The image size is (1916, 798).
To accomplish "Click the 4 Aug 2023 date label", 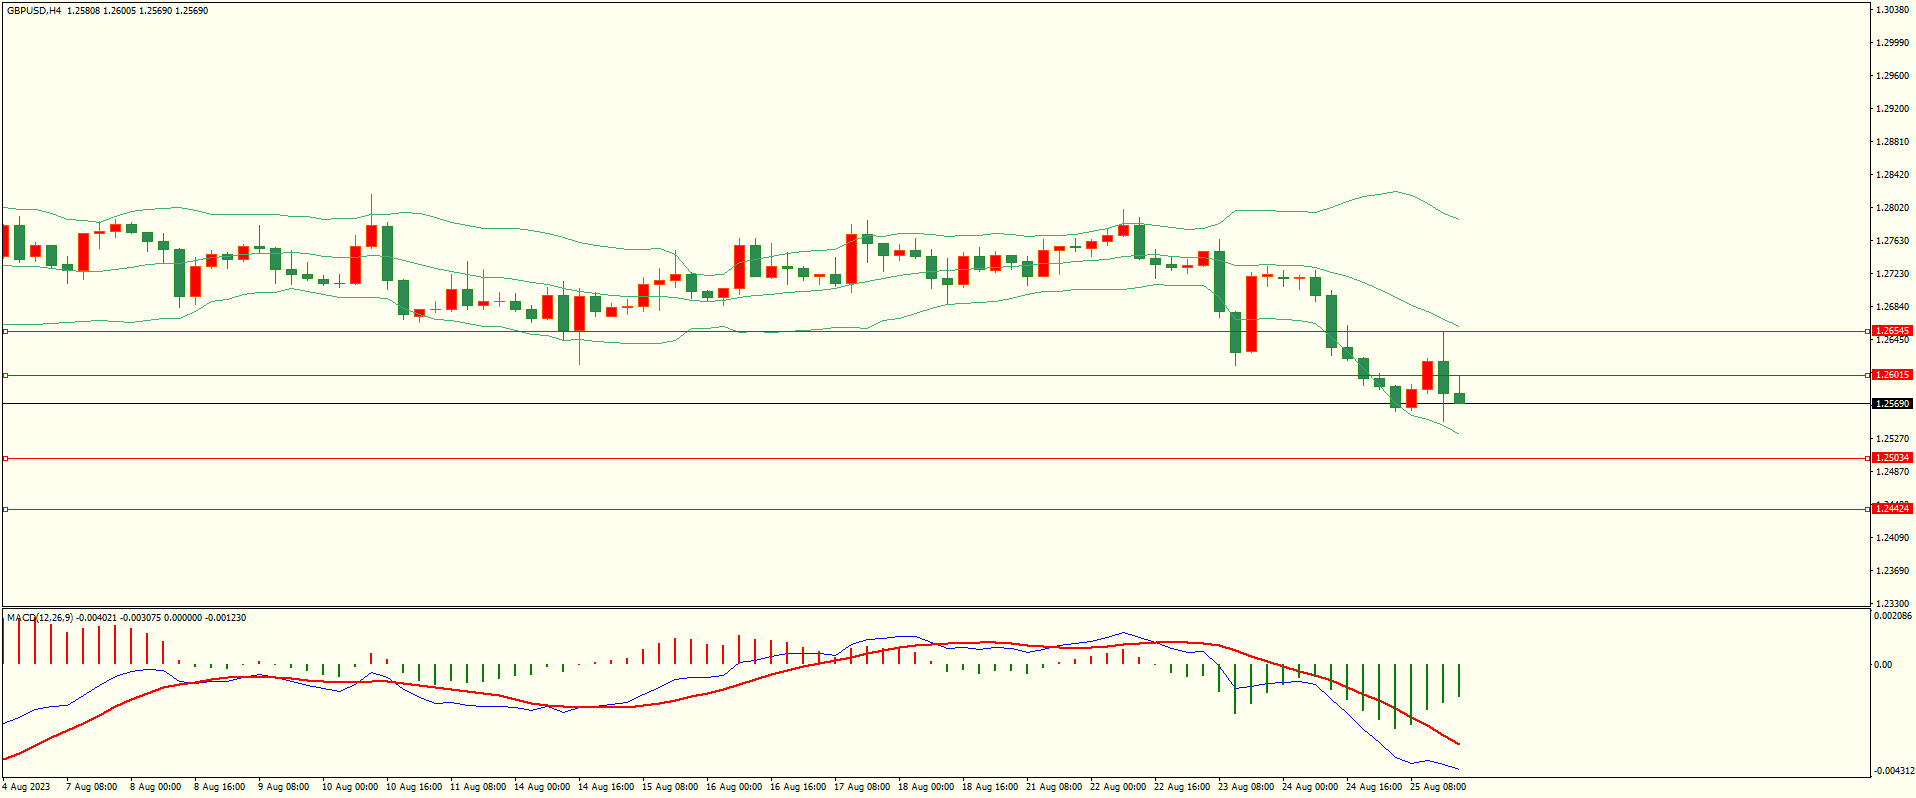I will [26, 787].
